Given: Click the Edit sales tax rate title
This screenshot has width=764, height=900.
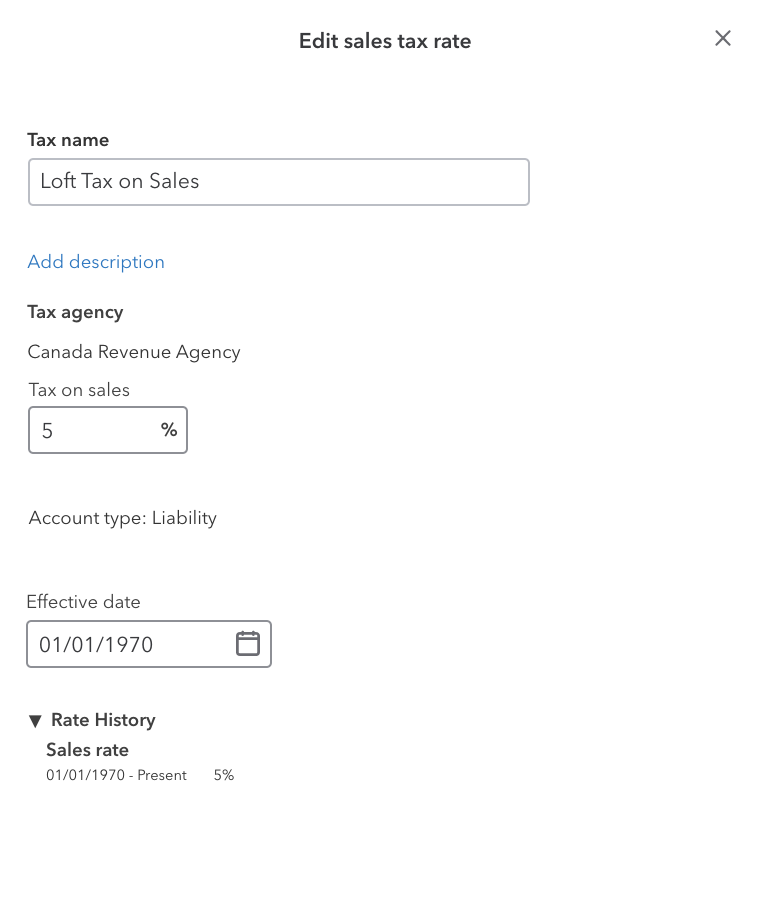Looking at the screenshot, I should point(385,41).
